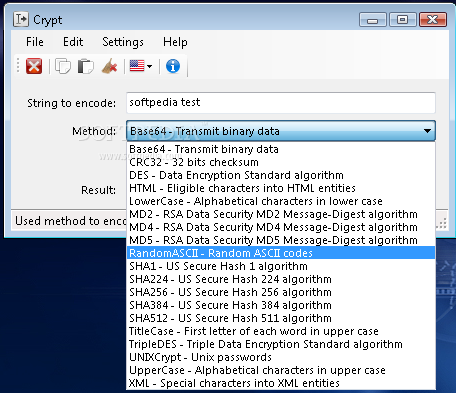The height and width of the screenshot is (393, 456).
Task: Select UNIXCrypt - Unix passwords option
Action: tap(281, 357)
